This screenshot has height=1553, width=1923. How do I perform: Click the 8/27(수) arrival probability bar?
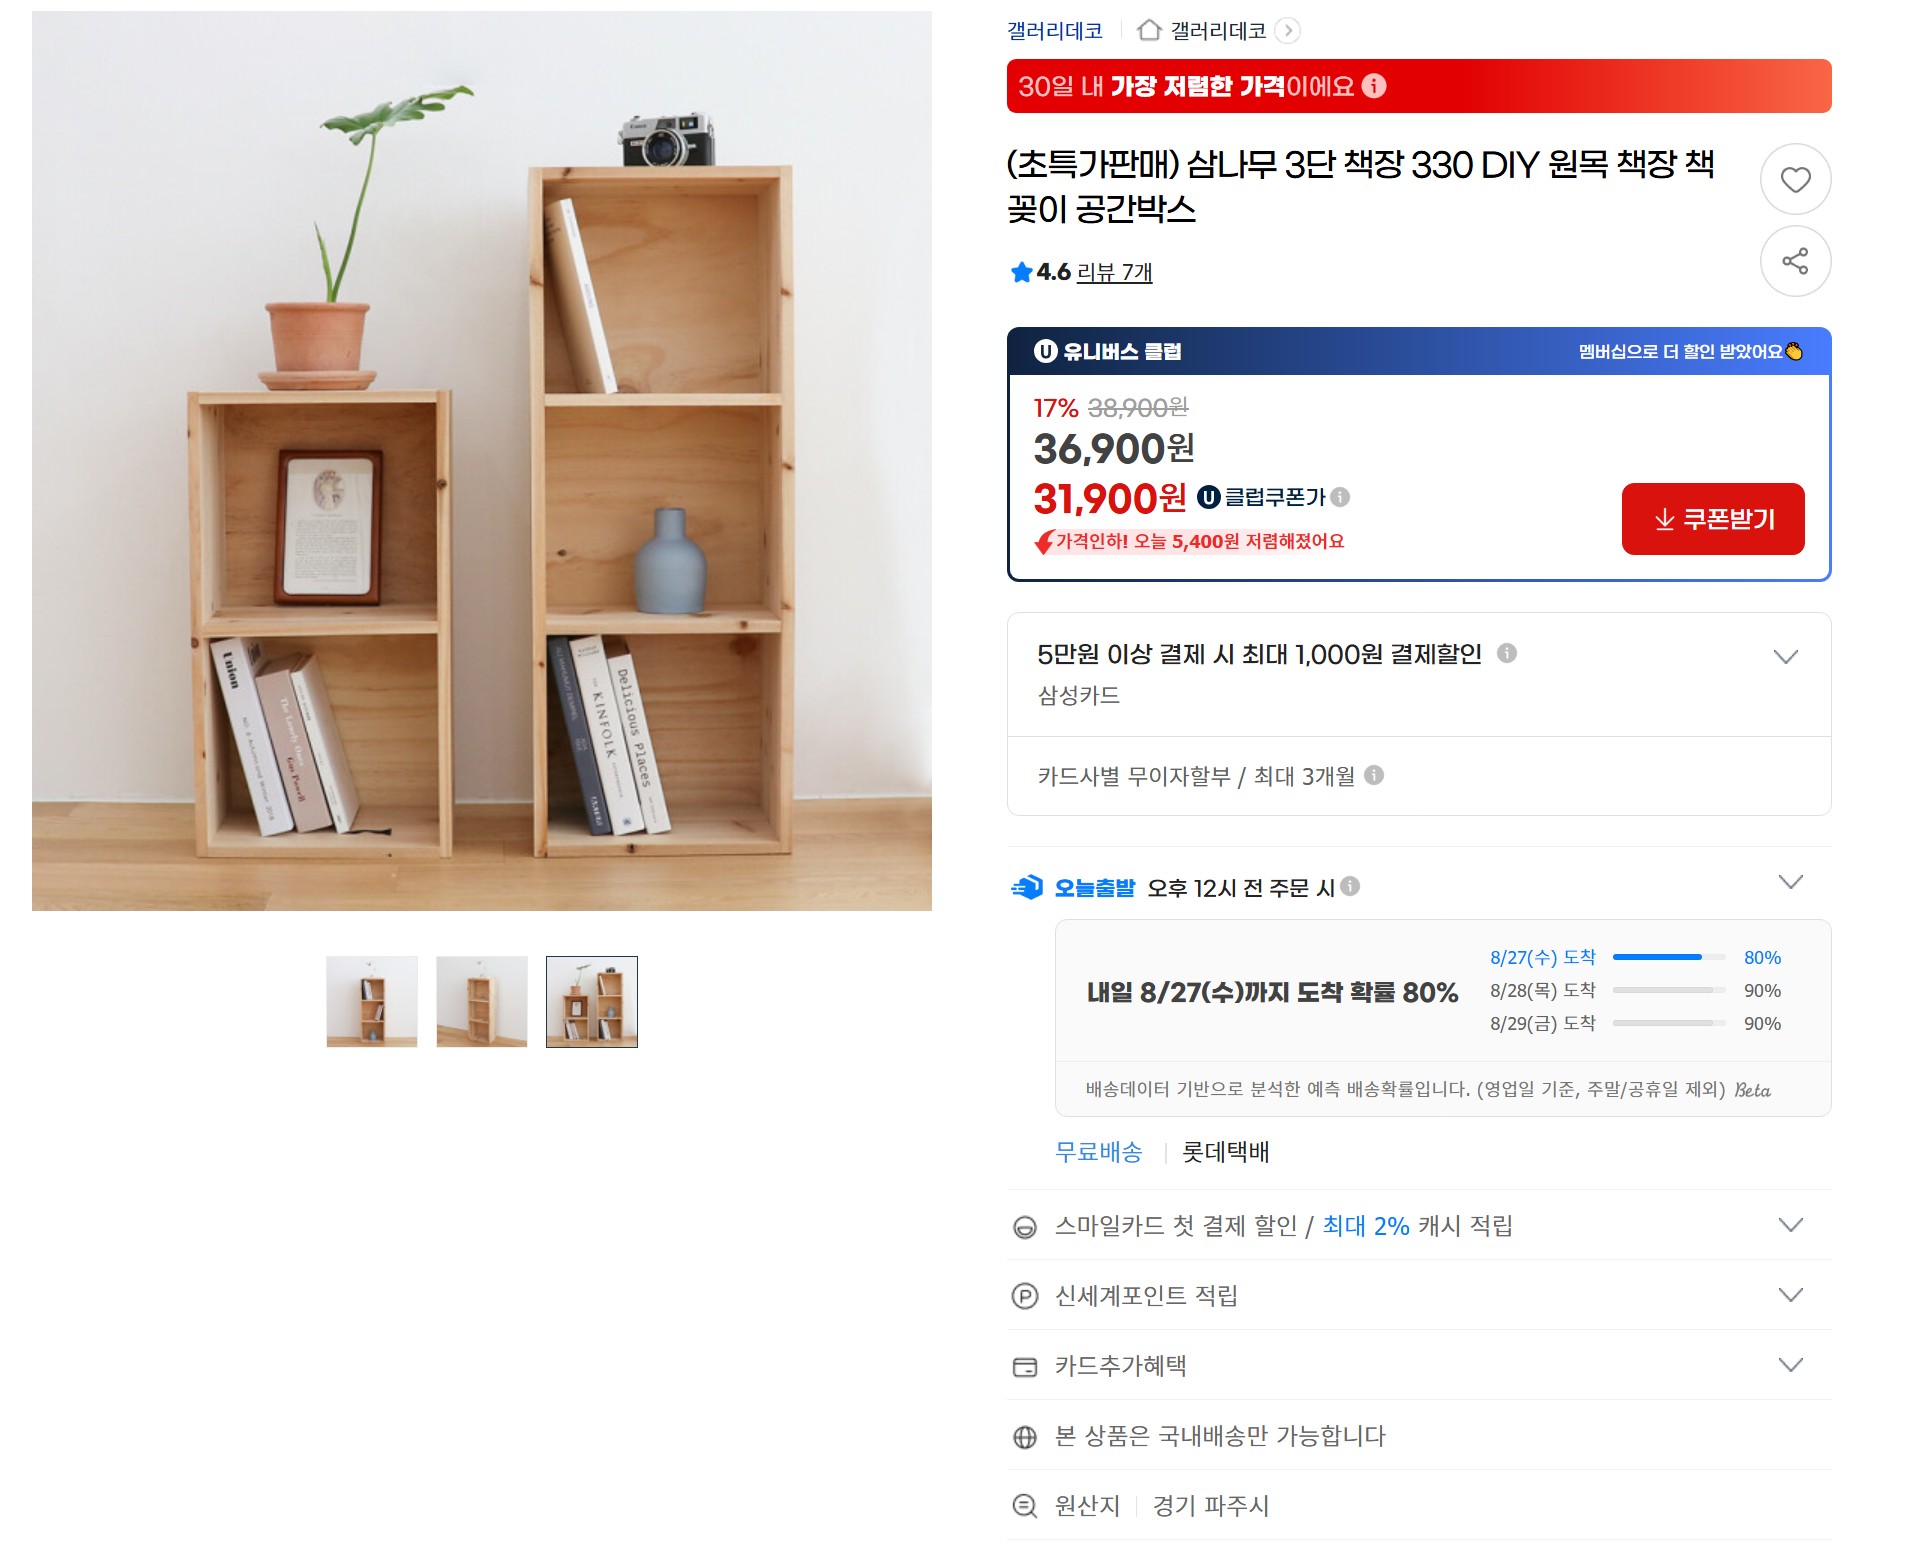point(1669,957)
